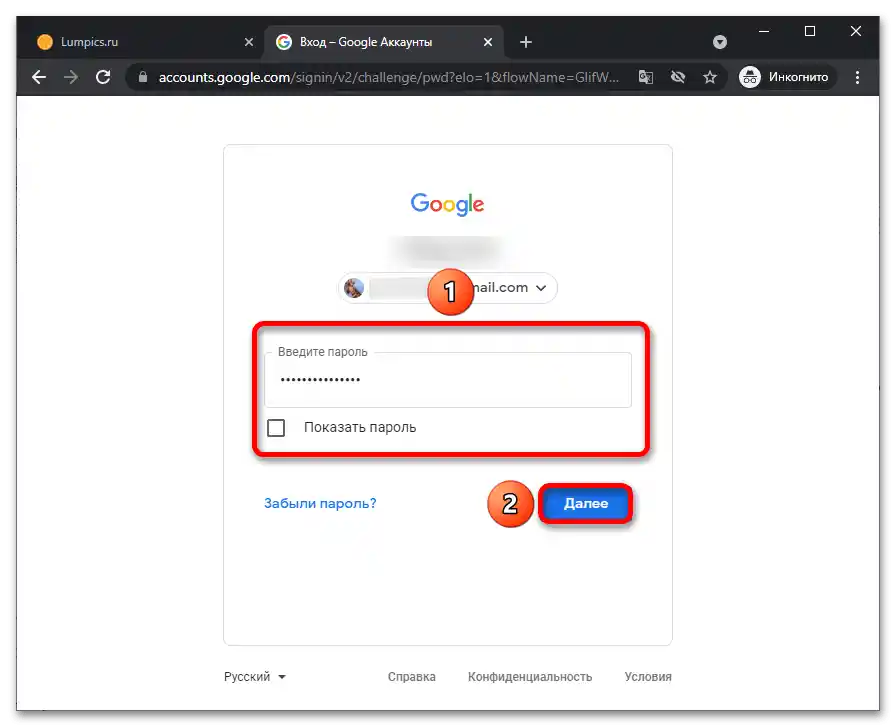Screen dimensions: 896x727
Task: Expand the account switcher chevron
Action: point(541,287)
